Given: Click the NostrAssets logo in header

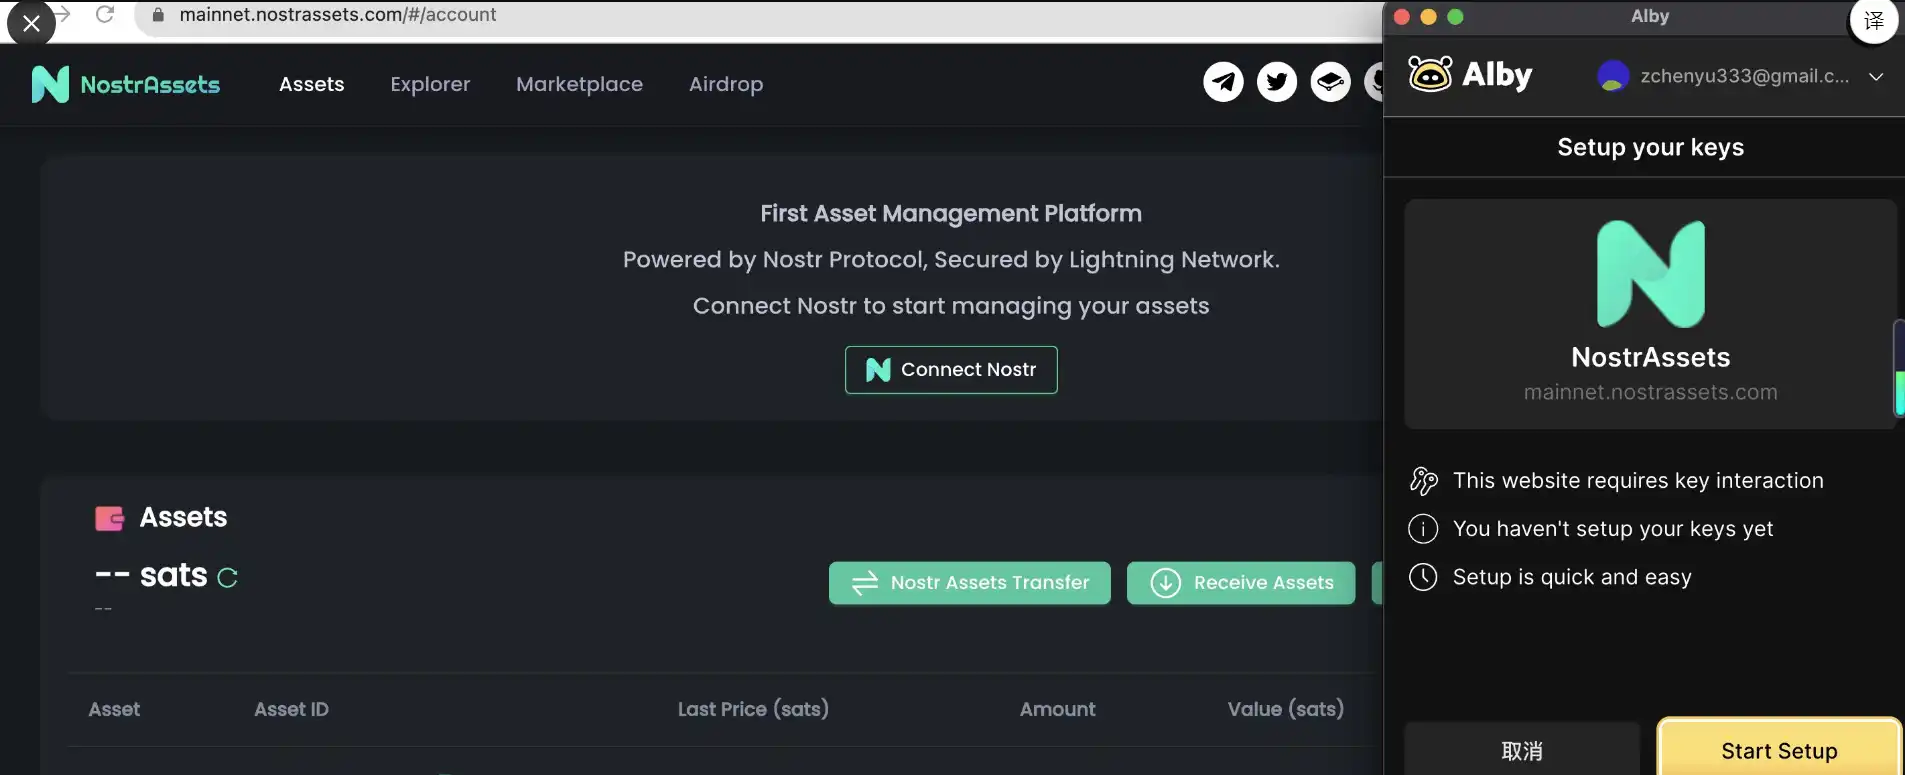Looking at the screenshot, I should 126,85.
